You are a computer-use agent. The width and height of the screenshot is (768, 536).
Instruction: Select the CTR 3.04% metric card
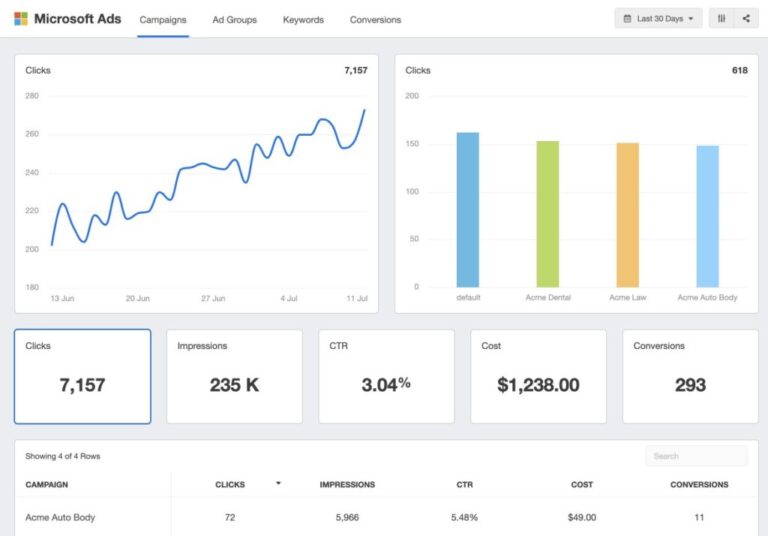(x=386, y=376)
